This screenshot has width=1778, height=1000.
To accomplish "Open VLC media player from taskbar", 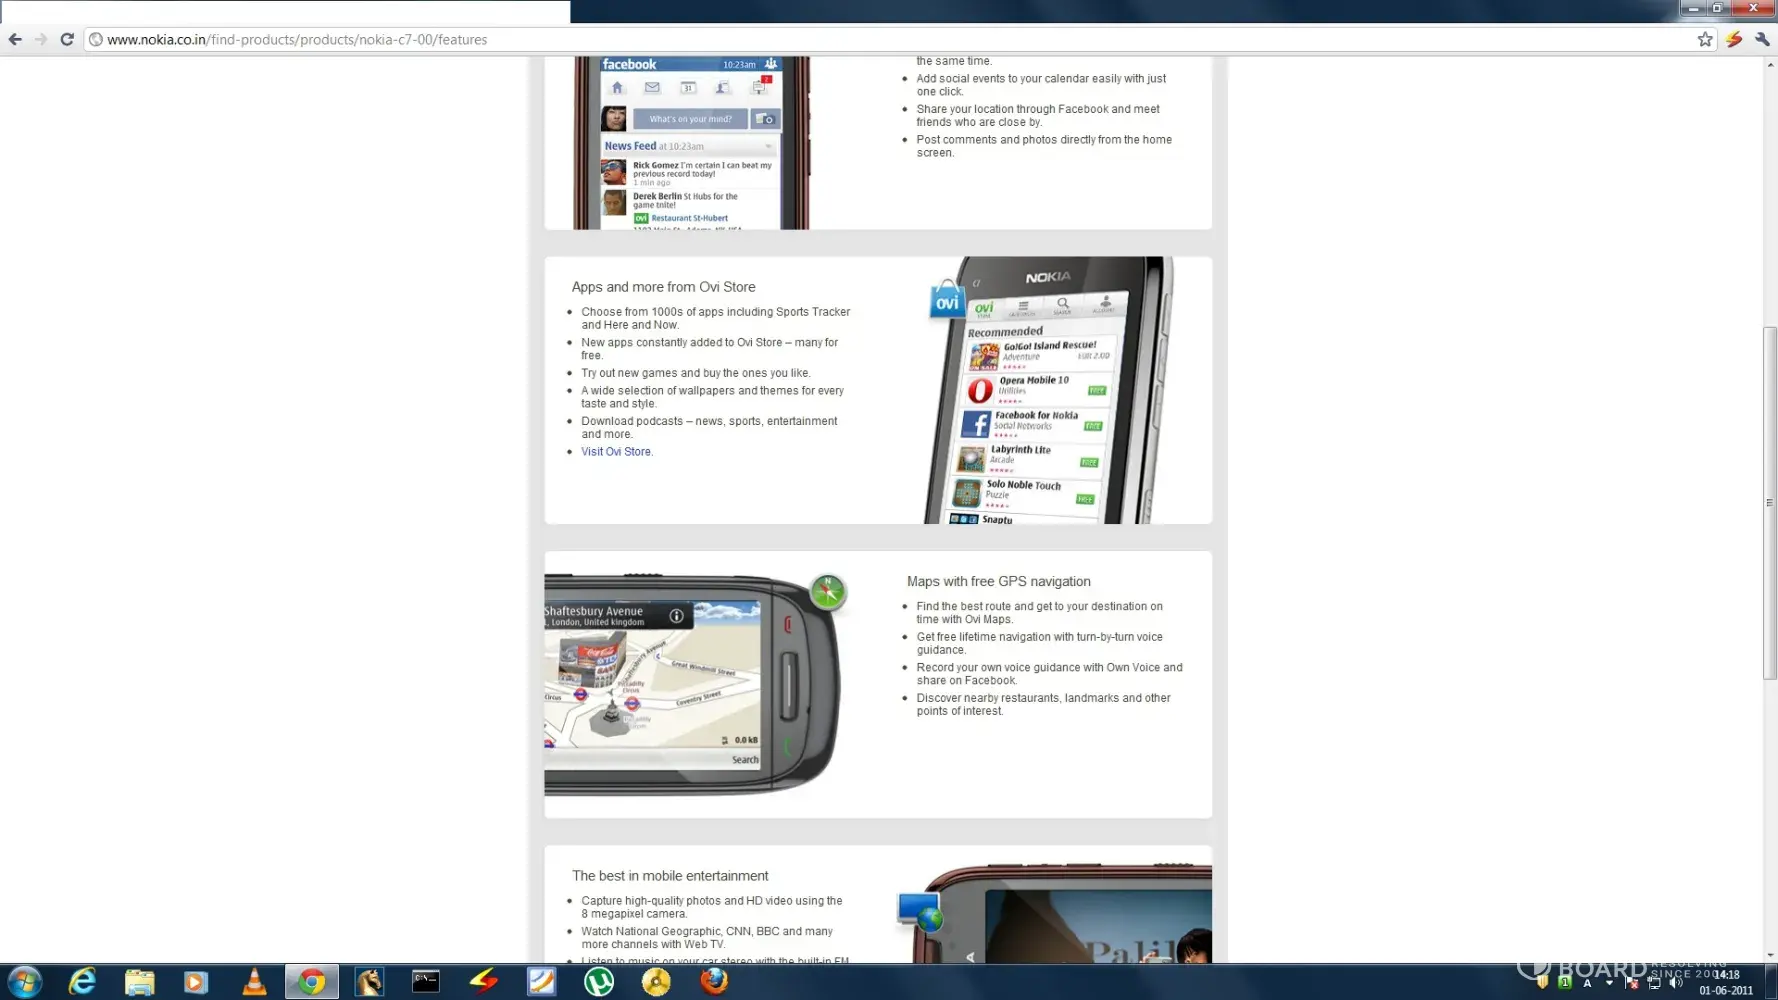I will coord(254,982).
